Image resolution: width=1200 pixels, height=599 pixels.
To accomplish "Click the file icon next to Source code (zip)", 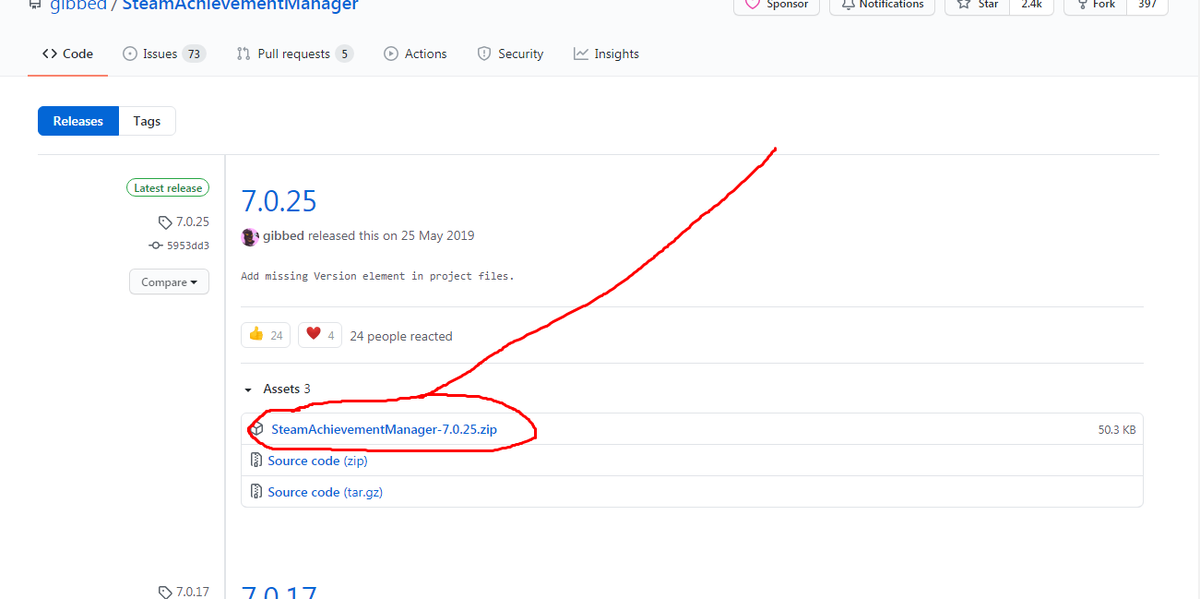I will pos(256,461).
